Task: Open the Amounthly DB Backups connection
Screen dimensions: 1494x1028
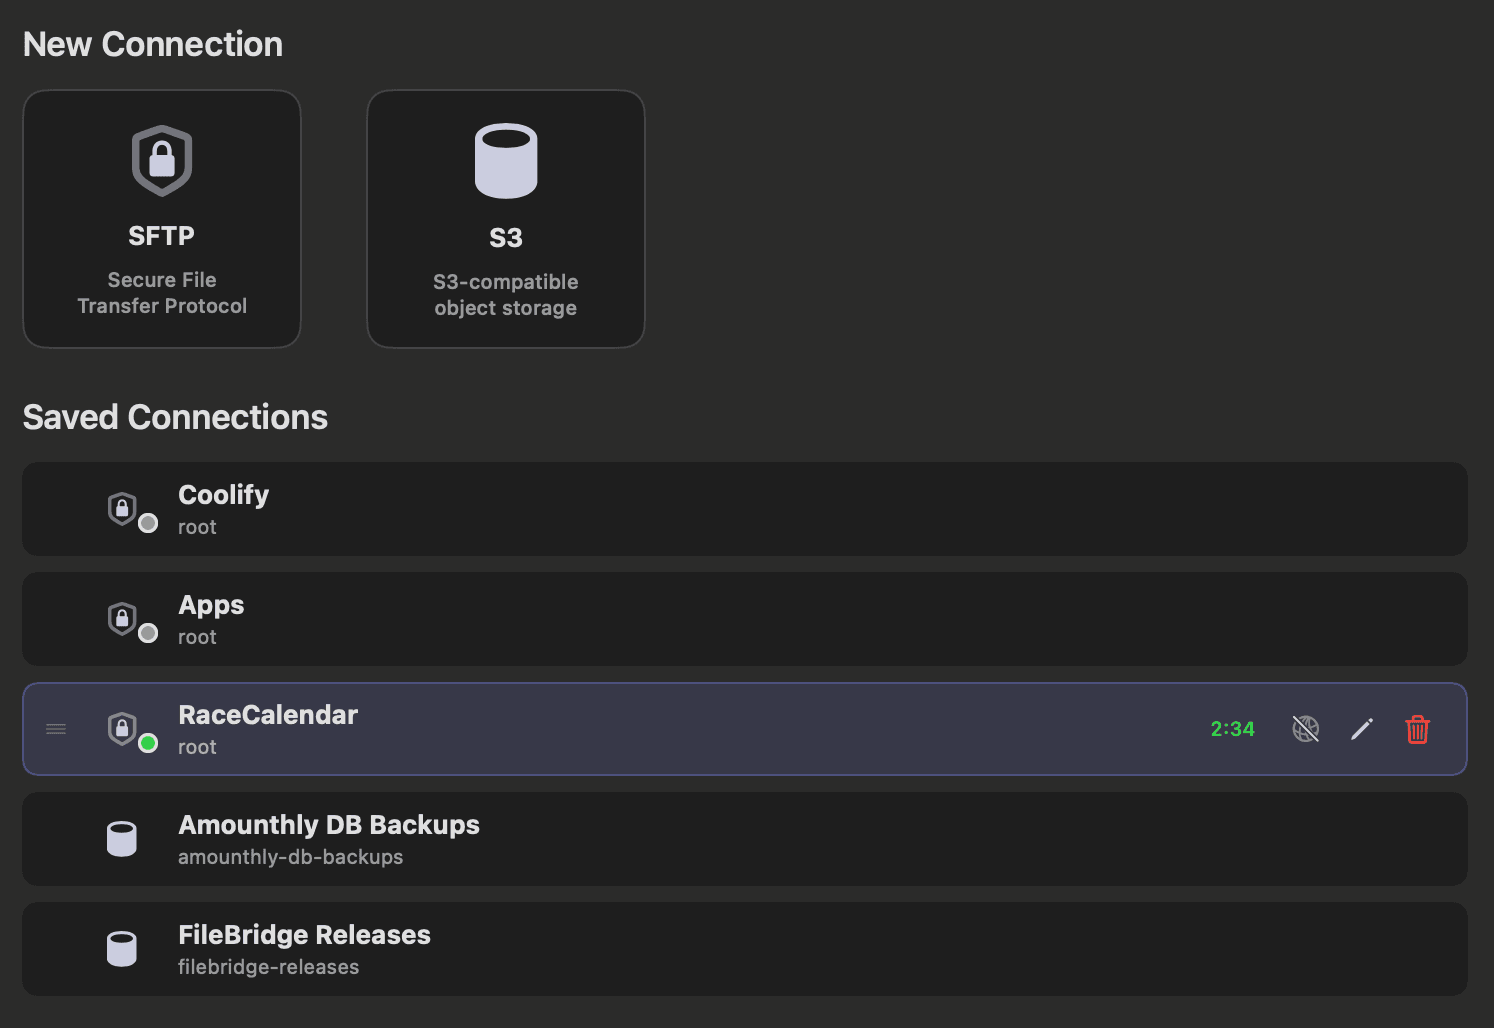Action: (x=745, y=839)
